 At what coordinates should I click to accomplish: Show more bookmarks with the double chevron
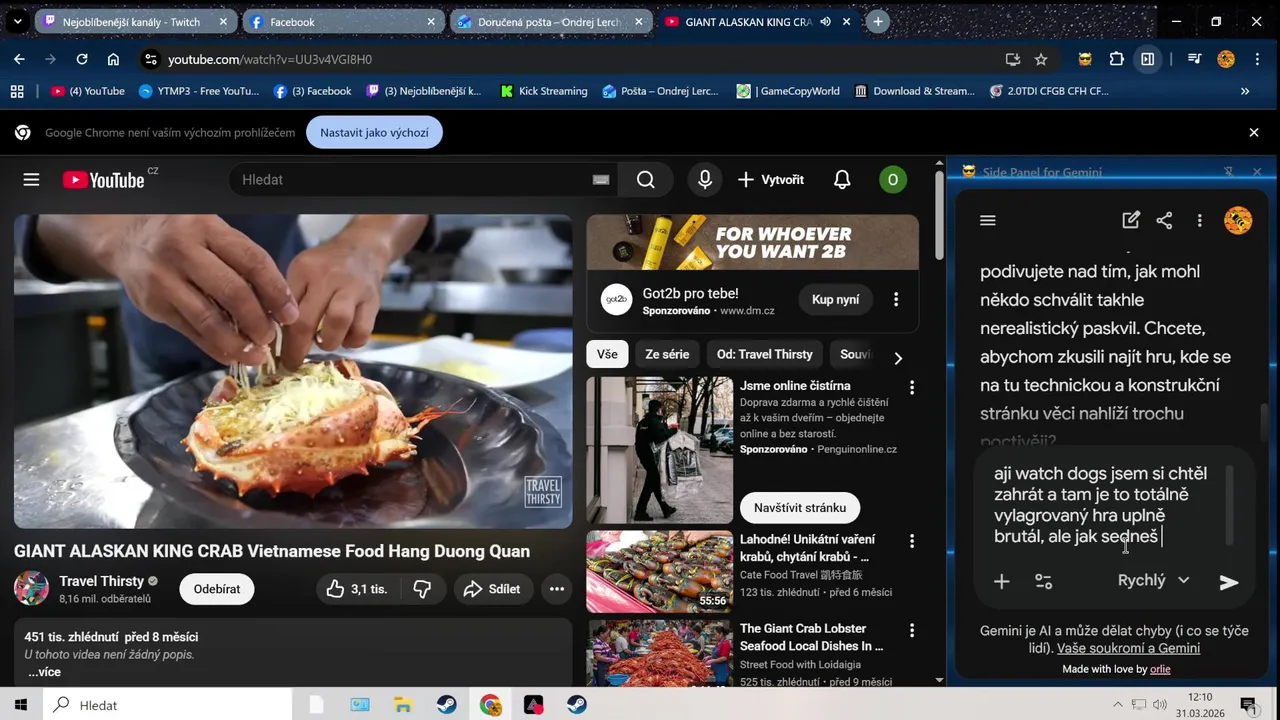[x=1245, y=91]
